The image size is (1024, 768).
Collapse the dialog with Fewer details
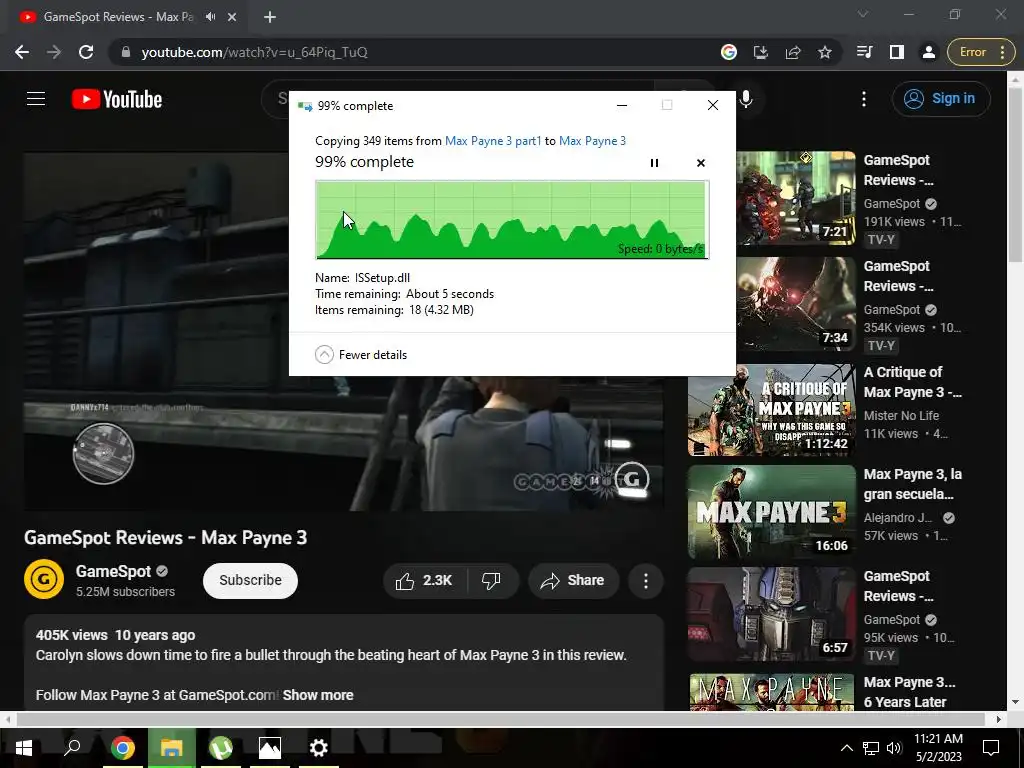361,355
